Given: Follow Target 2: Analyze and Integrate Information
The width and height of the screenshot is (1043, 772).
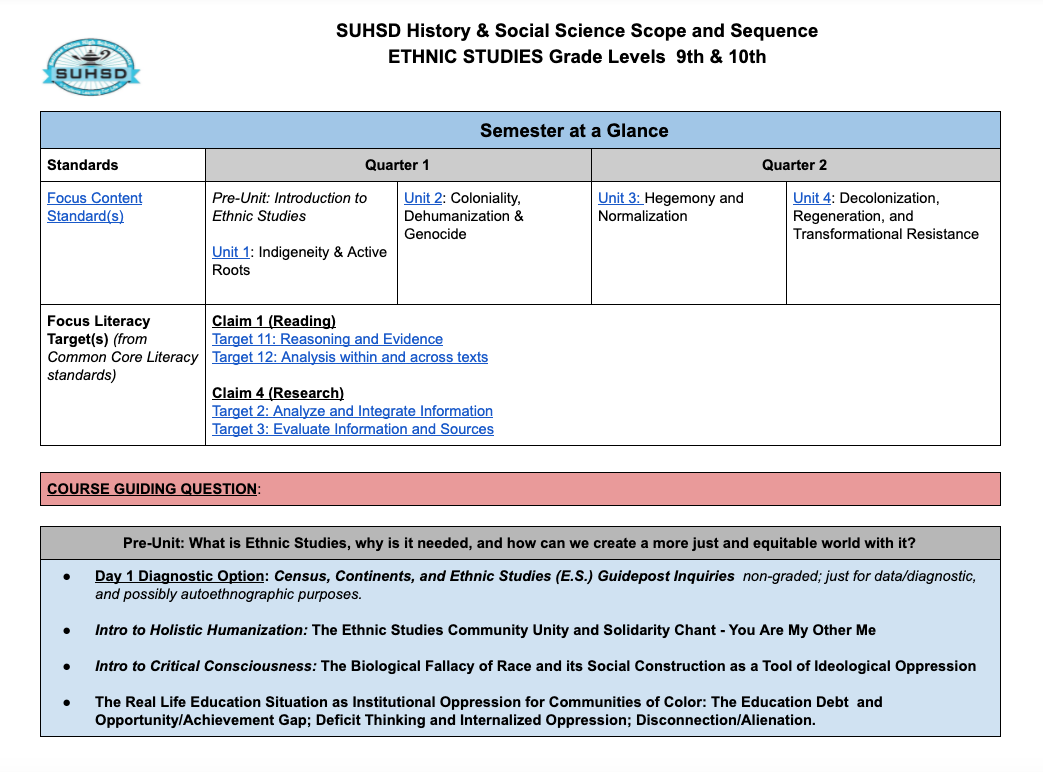Looking at the screenshot, I should click(x=352, y=411).
